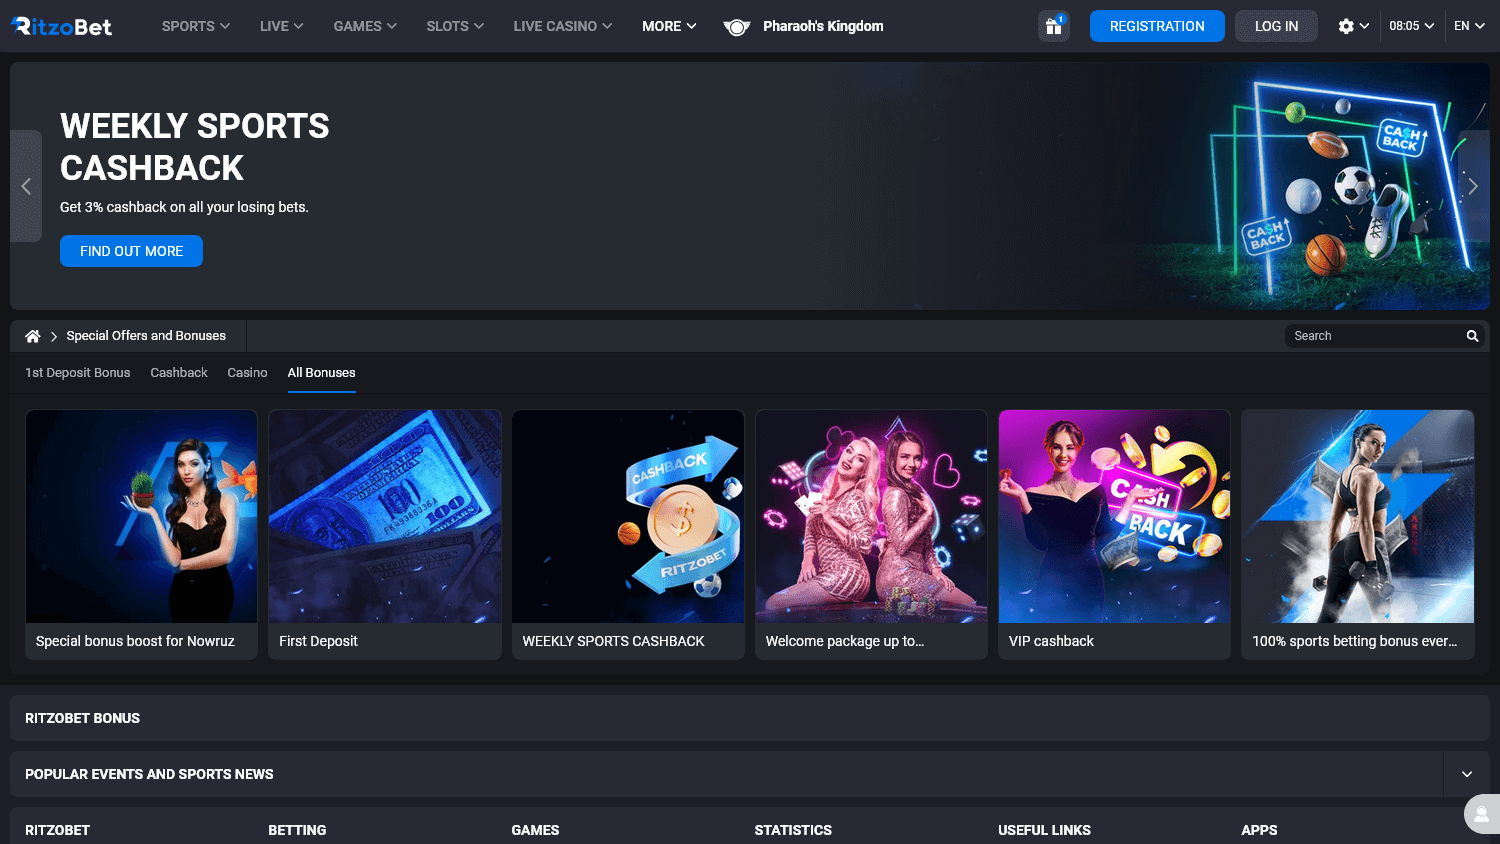Expand the LIVE menu

(282, 26)
